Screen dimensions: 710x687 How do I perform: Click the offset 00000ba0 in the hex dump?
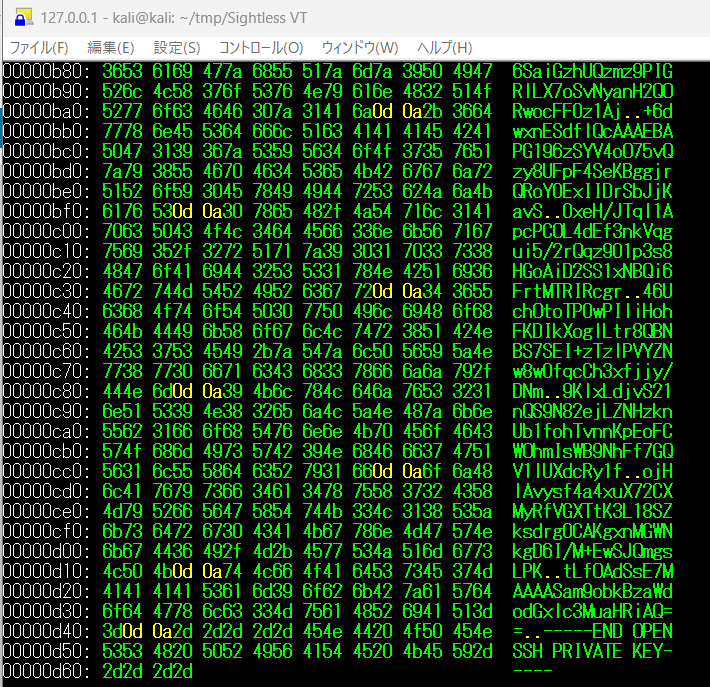point(46,111)
